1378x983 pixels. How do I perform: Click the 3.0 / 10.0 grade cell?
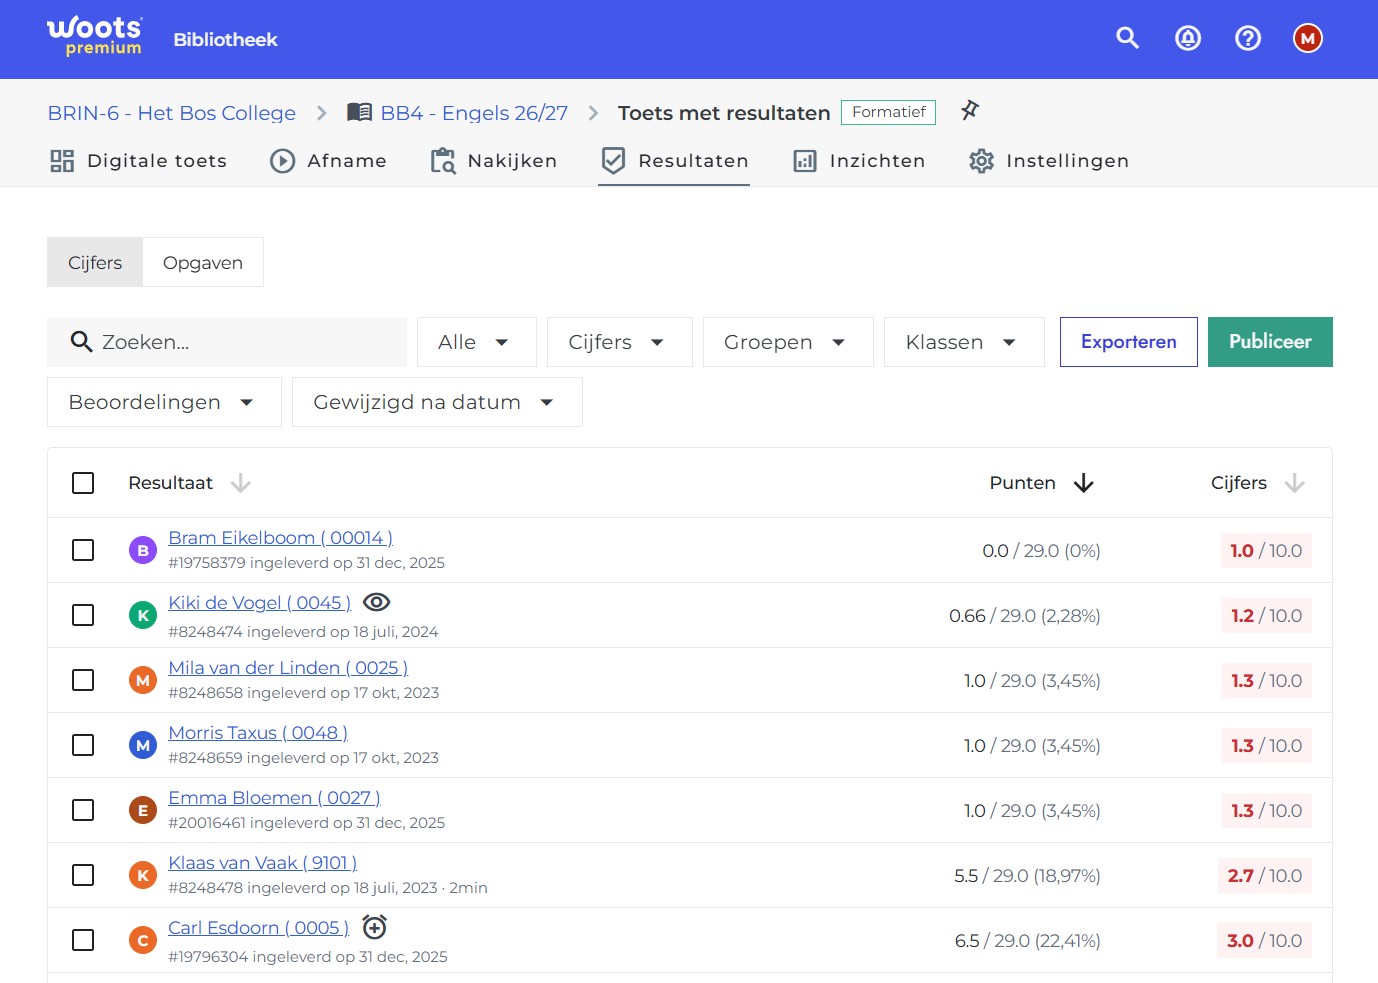(x=1264, y=940)
